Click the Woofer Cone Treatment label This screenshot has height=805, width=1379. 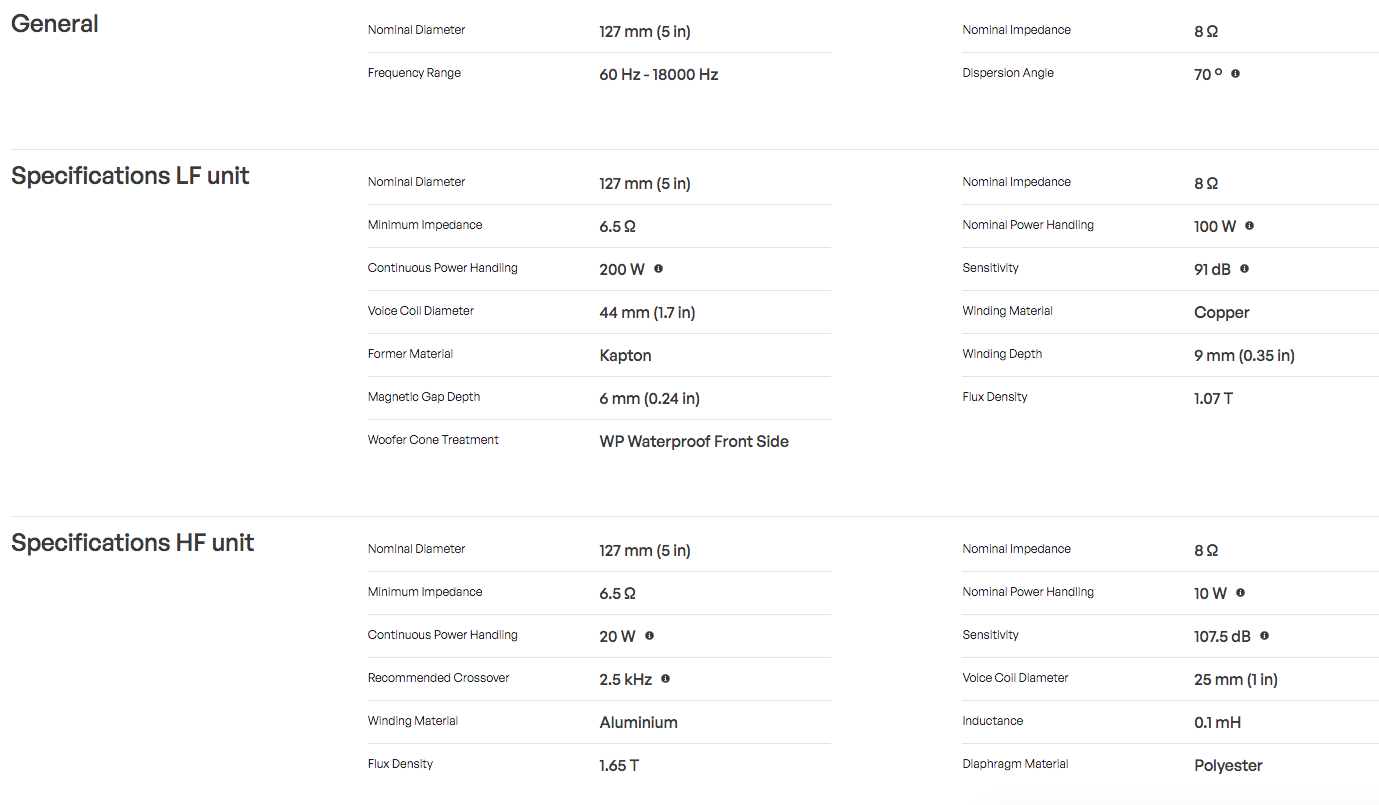[x=433, y=440]
